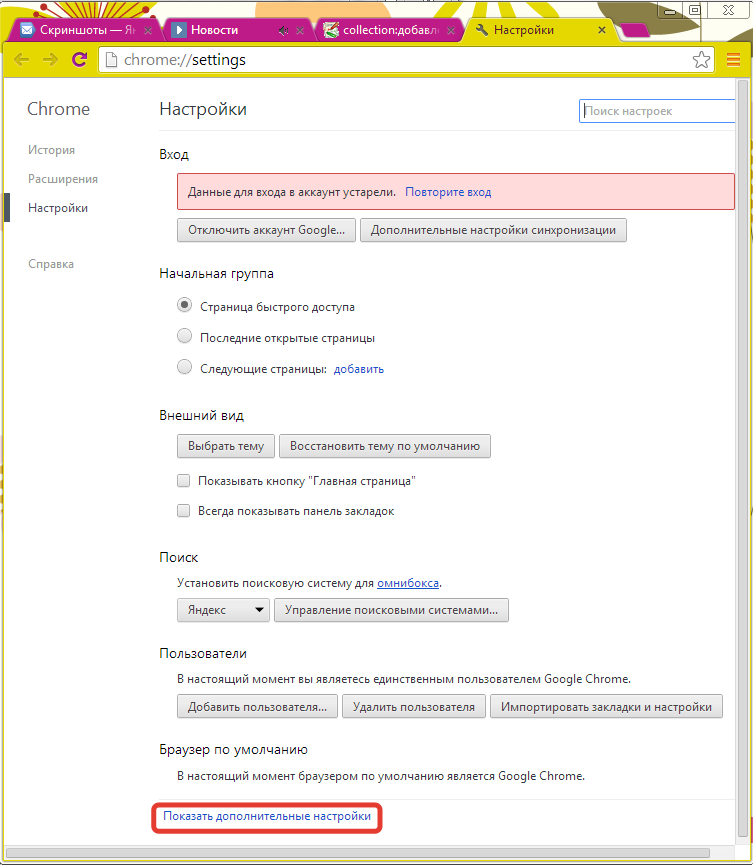Click the forward navigation arrow
Image resolution: width=753 pixels, height=865 pixels.
50,60
